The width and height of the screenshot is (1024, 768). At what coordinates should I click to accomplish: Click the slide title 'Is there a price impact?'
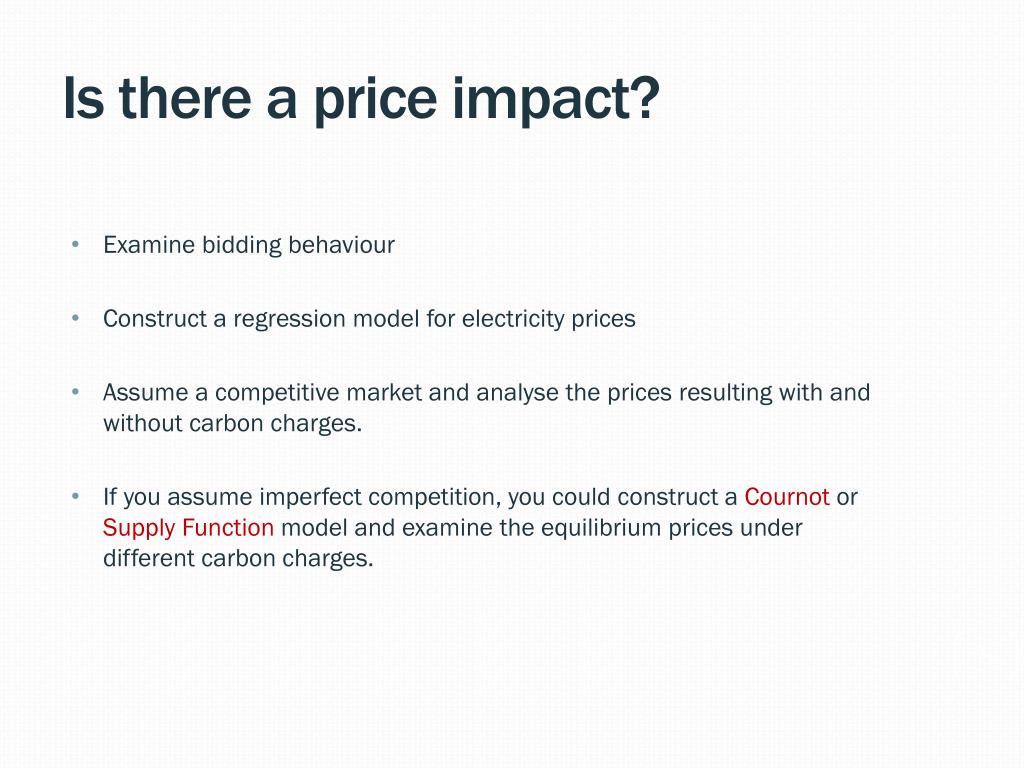[361, 98]
